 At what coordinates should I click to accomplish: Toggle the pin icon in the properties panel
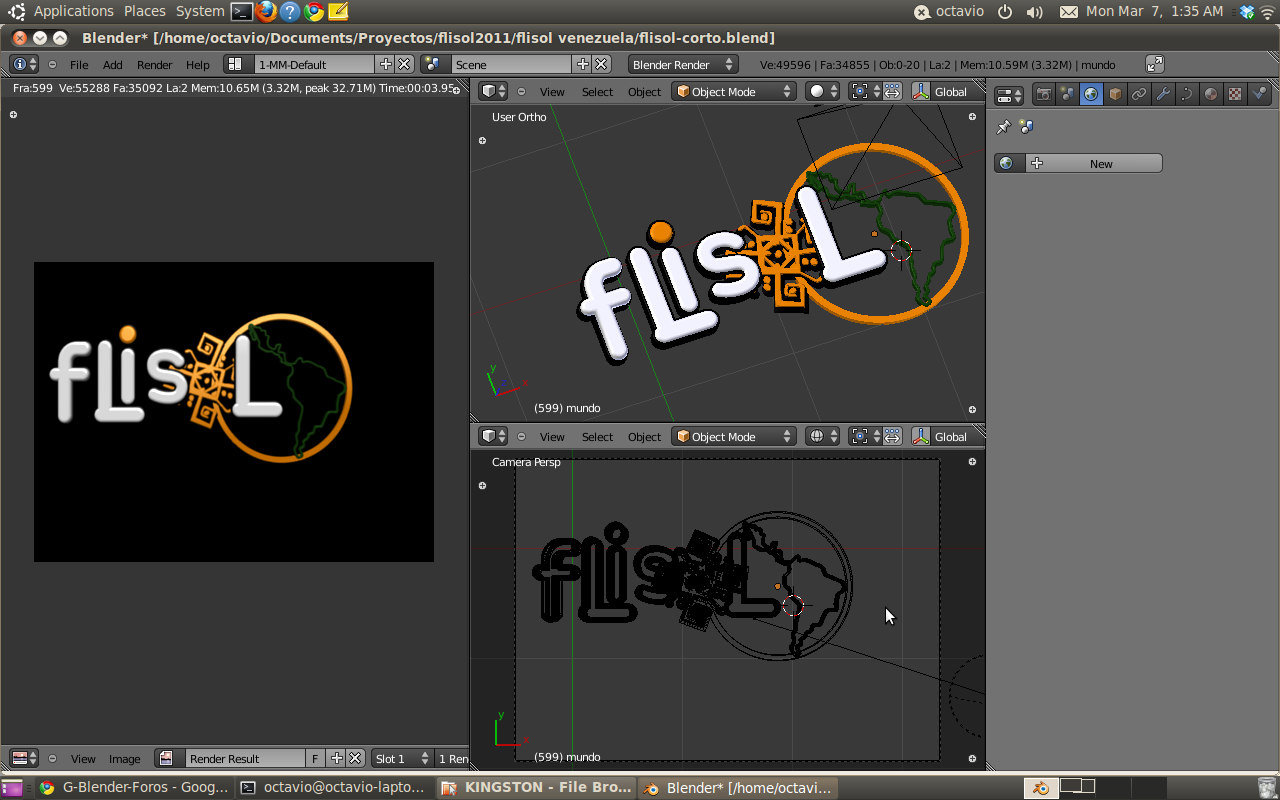click(x=1004, y=127)
